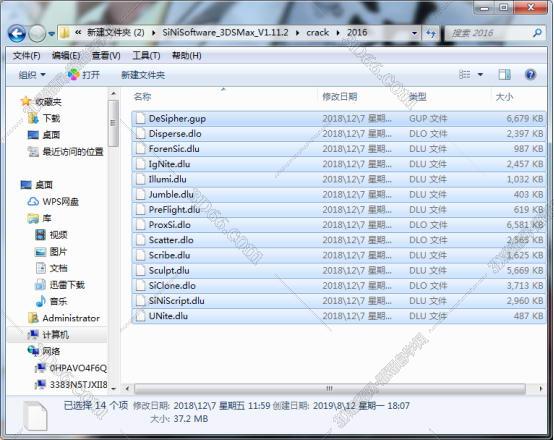The image size is (554, 440).
Task: Refresh the folder with the refresh arrows
Action: coord(431,33)
